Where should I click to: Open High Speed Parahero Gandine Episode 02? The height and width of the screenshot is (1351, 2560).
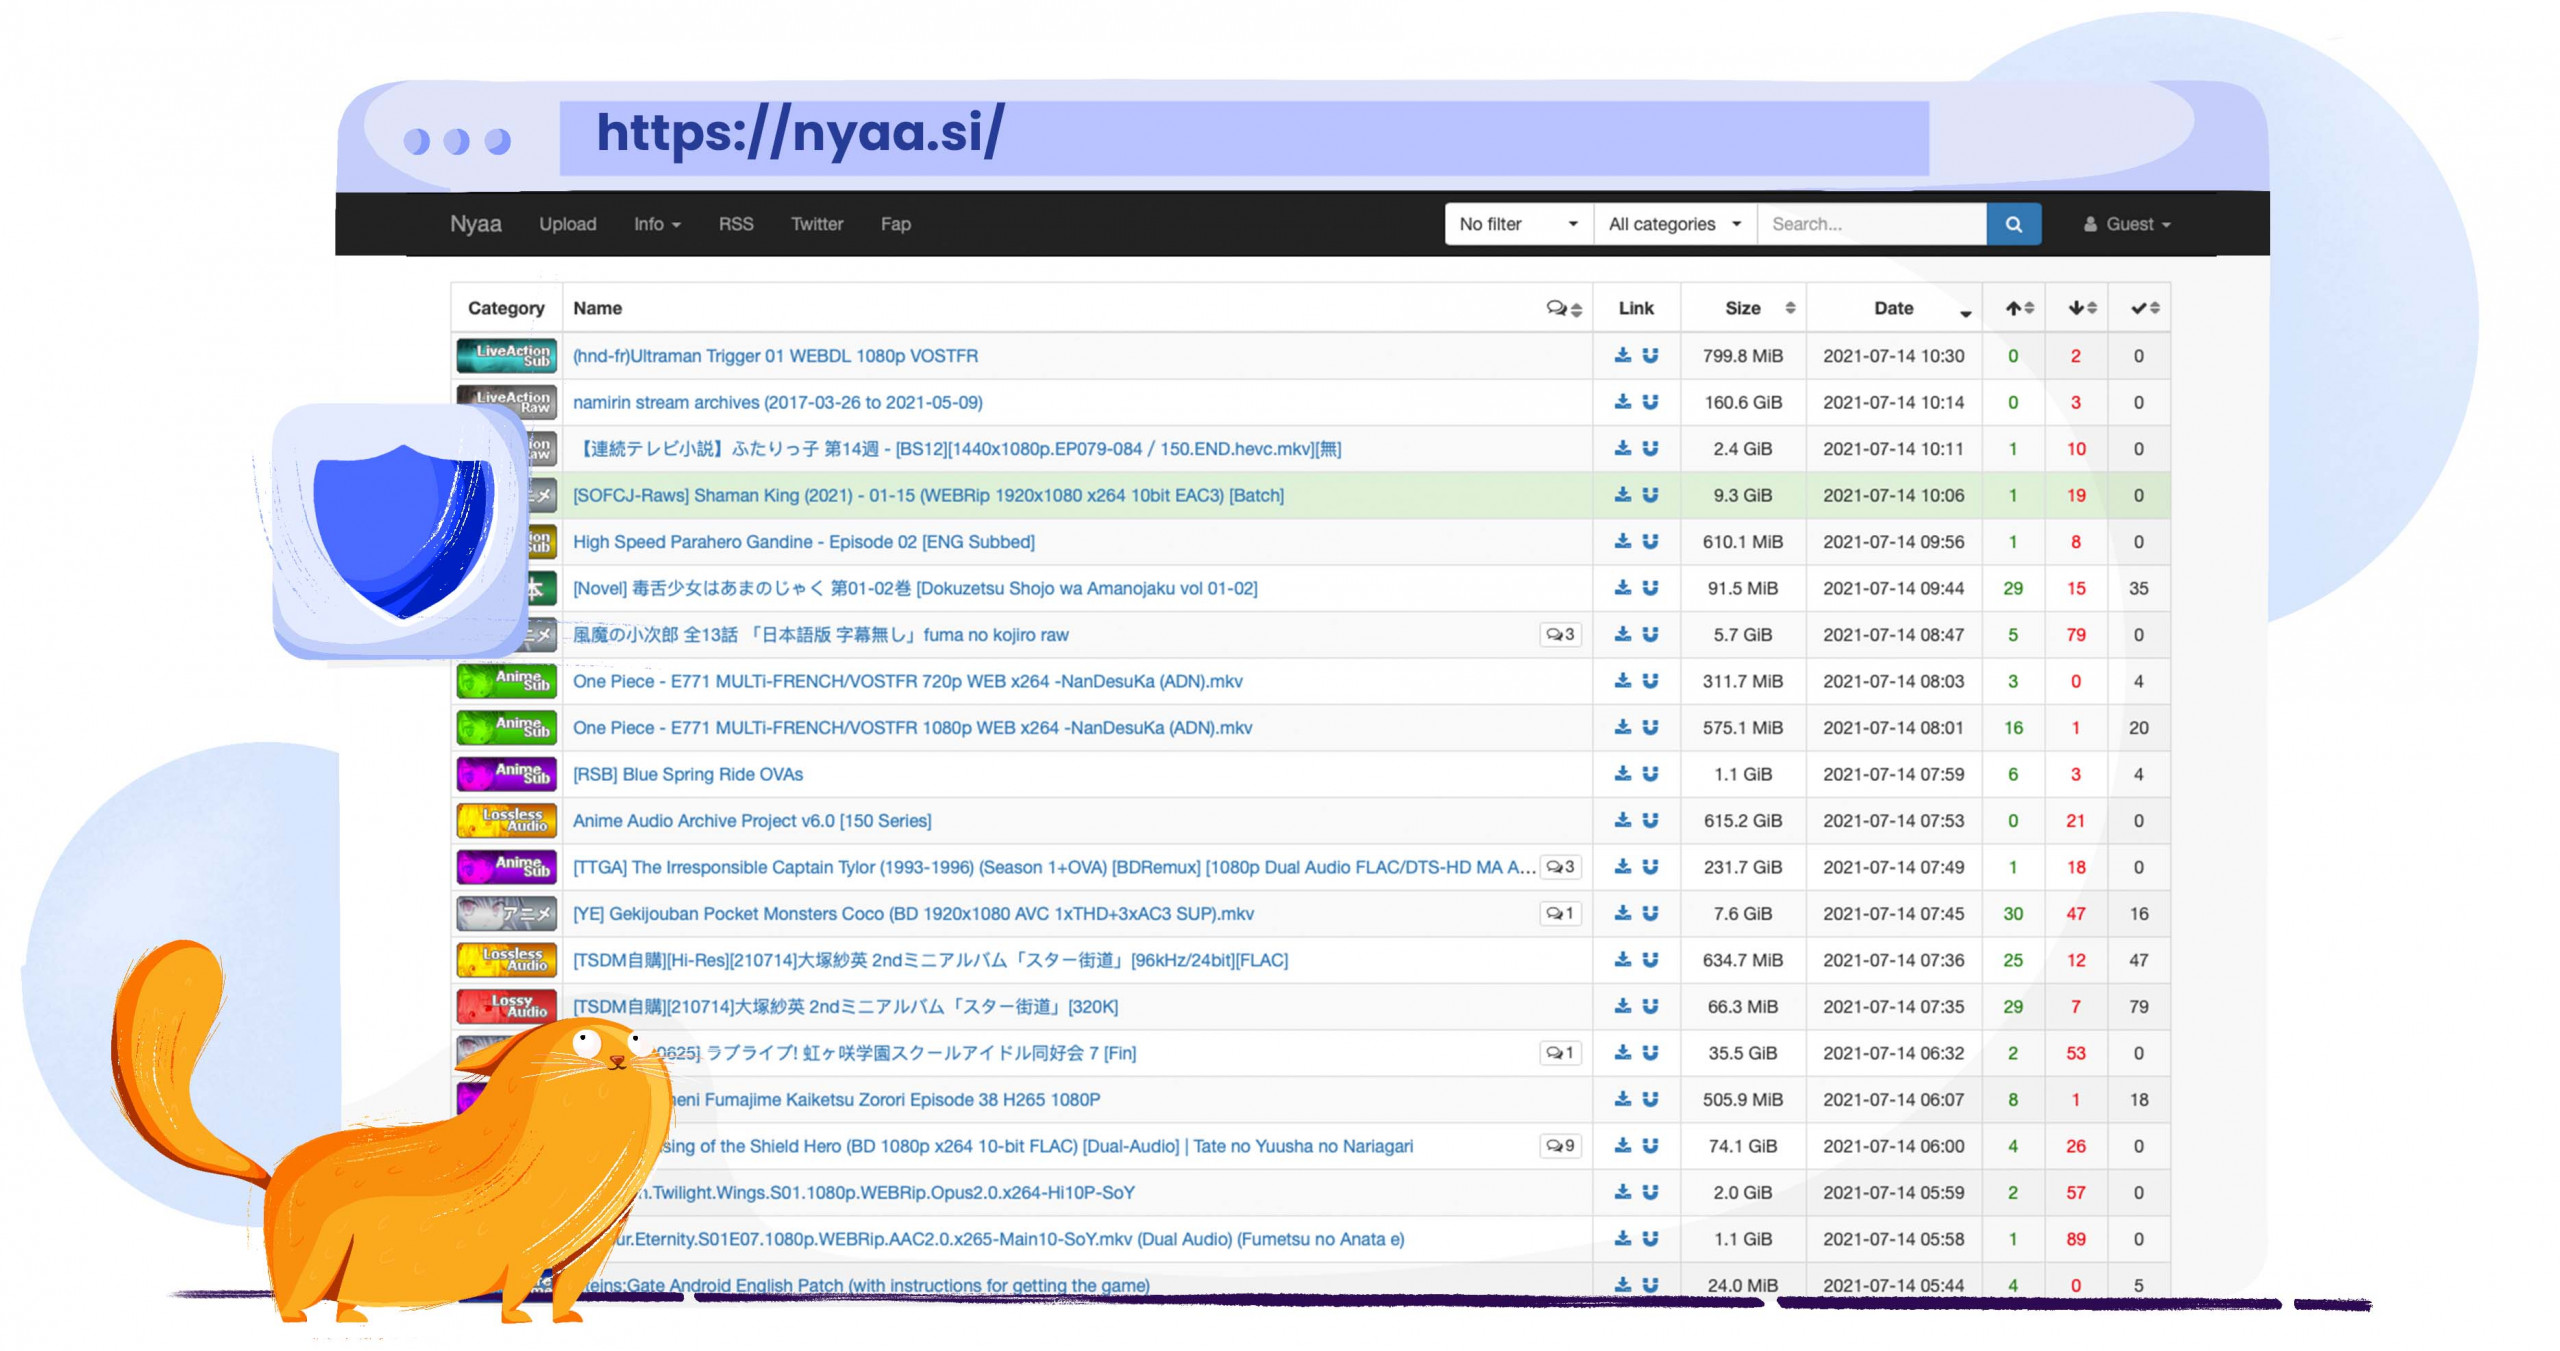804,542
